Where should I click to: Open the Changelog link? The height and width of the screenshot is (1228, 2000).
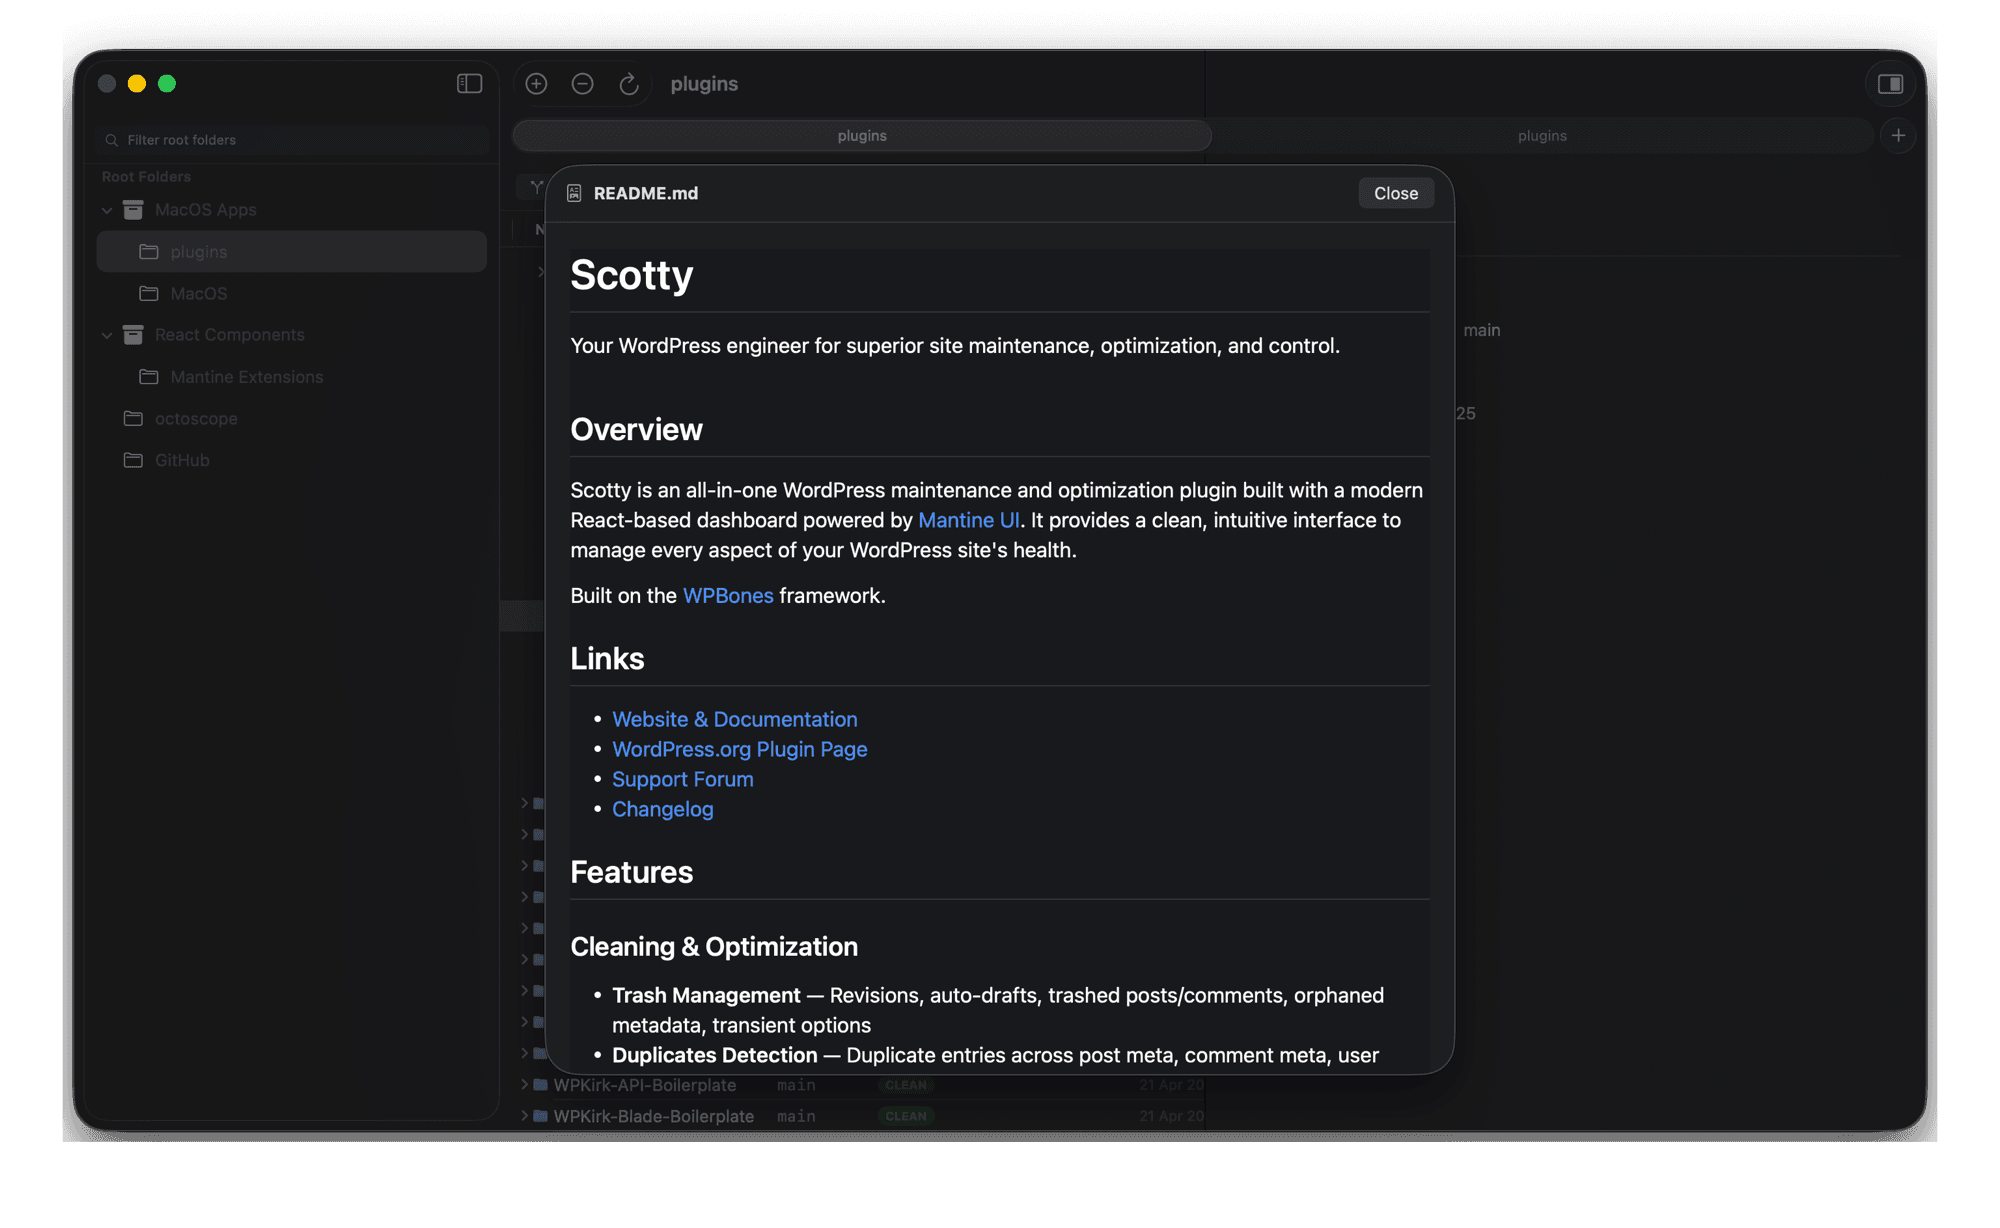tap(663, 809)
